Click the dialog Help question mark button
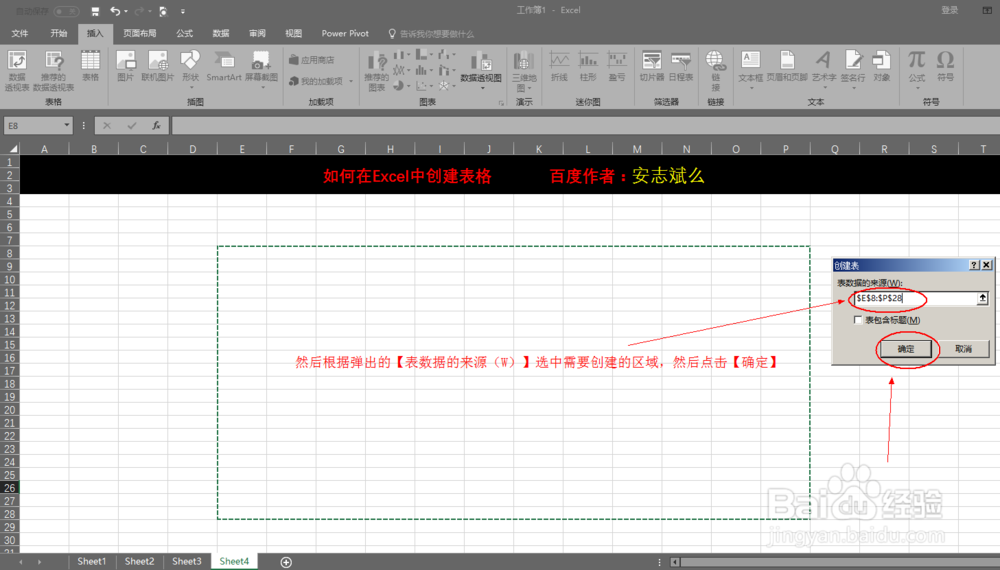This screenshot has width=1000, height=570. coord(974,265)
